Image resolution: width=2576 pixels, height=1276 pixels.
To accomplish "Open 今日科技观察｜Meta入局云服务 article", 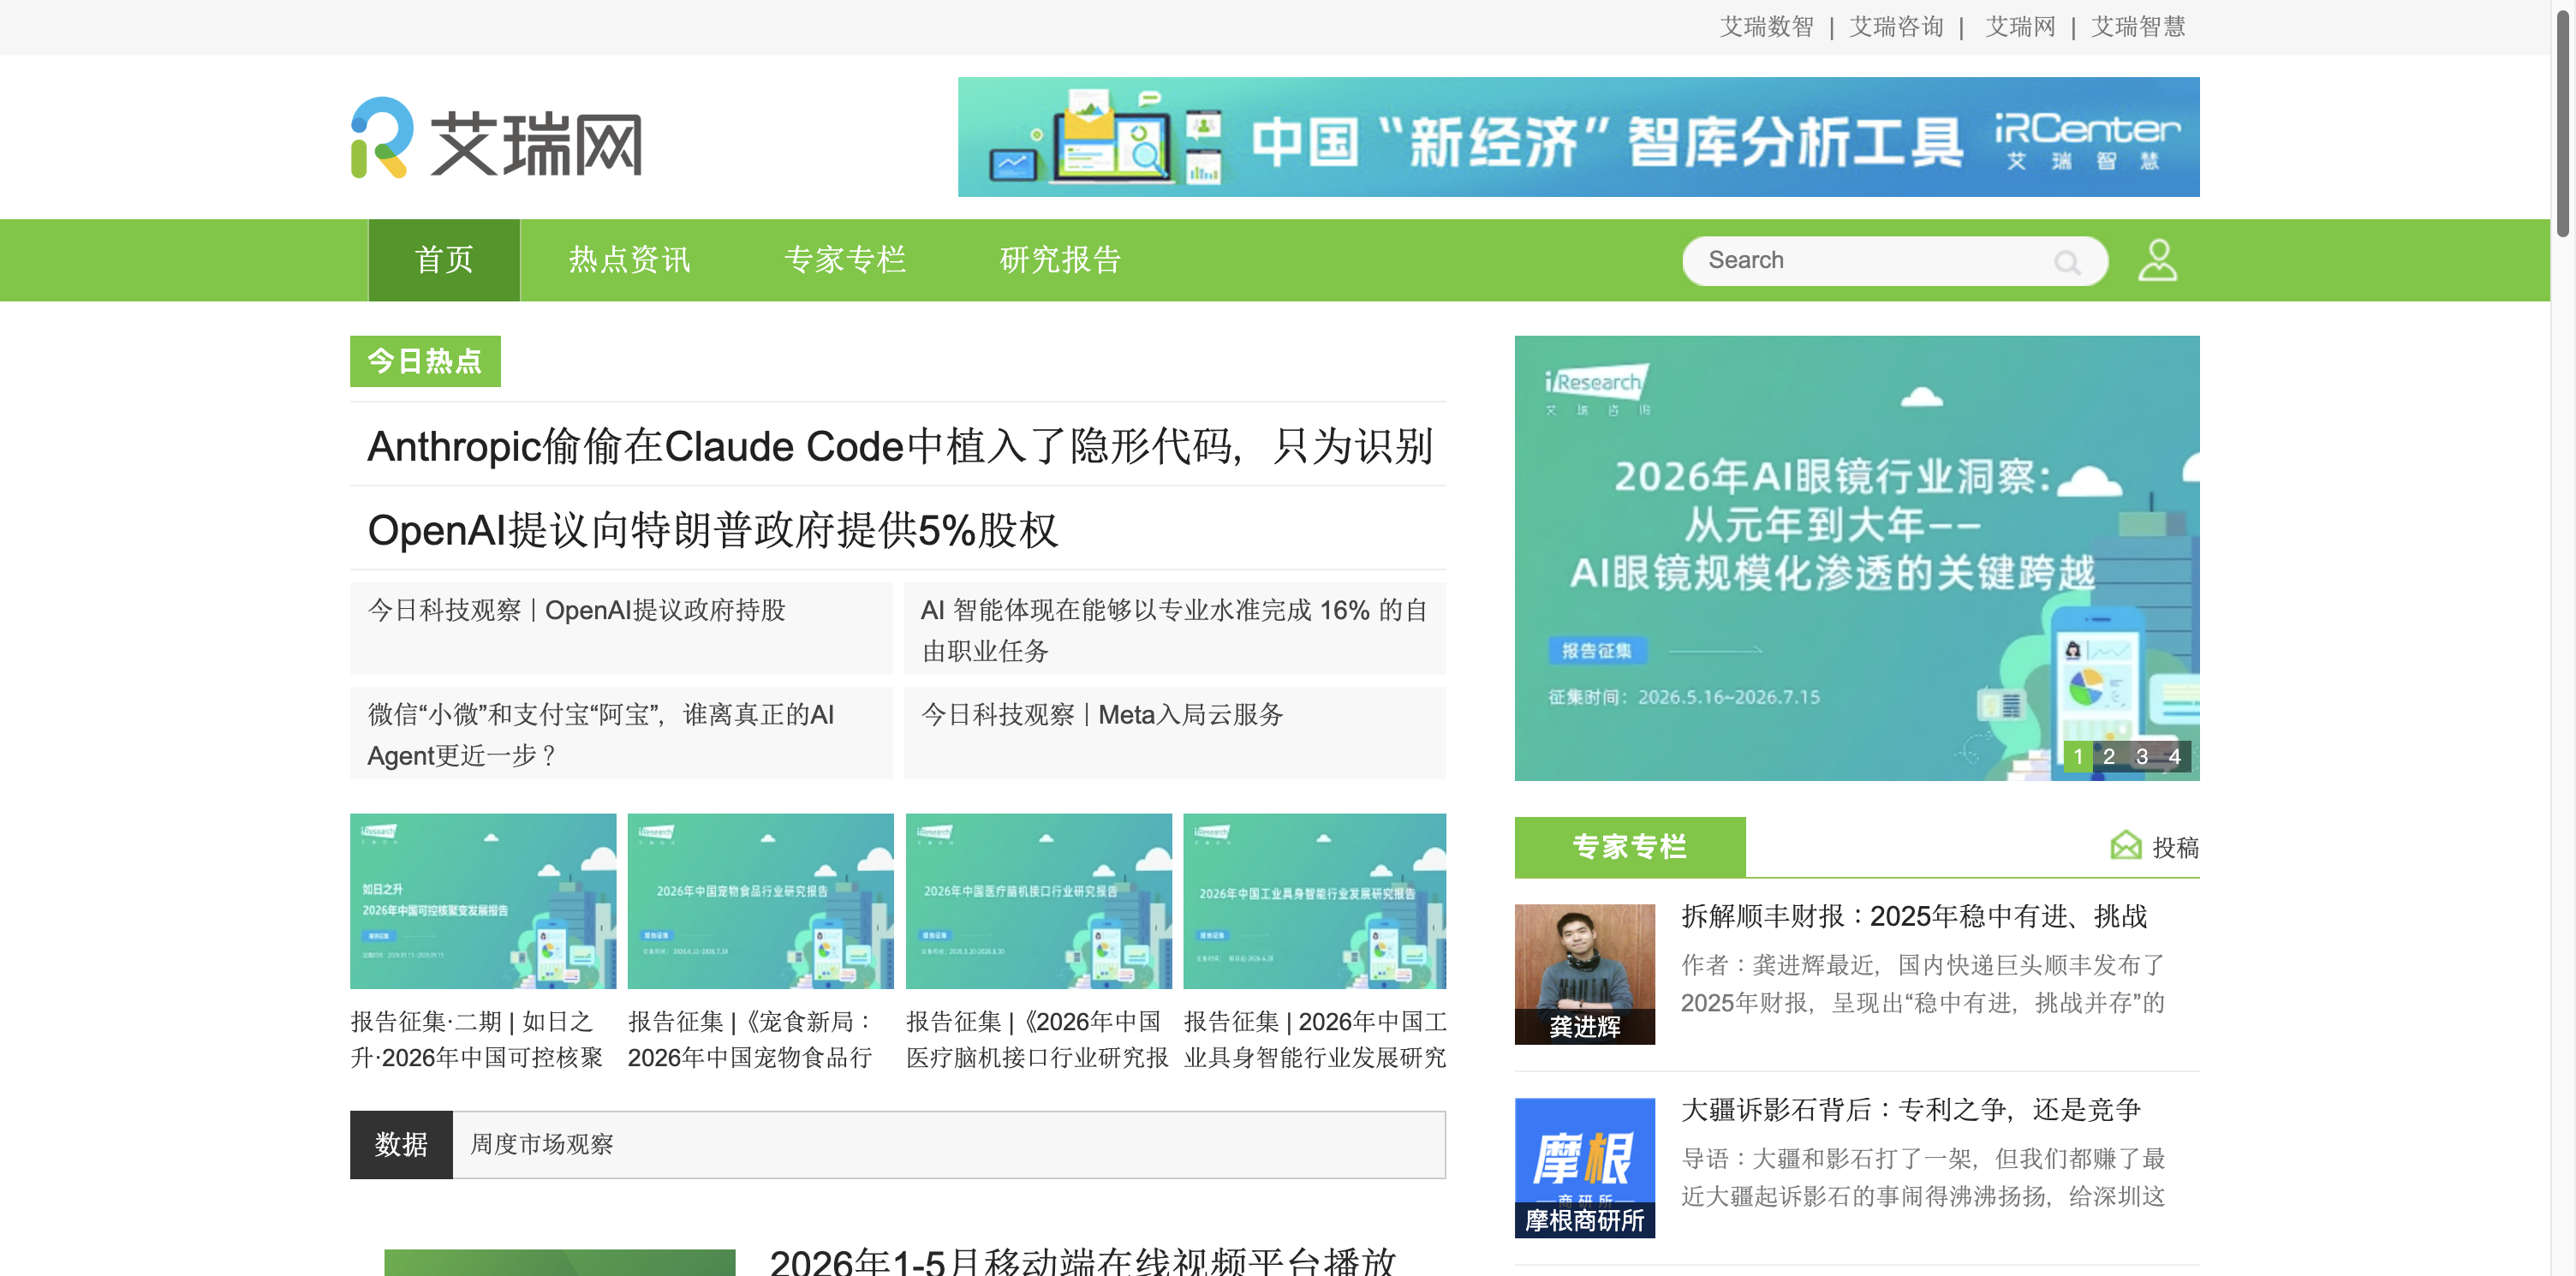I will click(1102, 714).
